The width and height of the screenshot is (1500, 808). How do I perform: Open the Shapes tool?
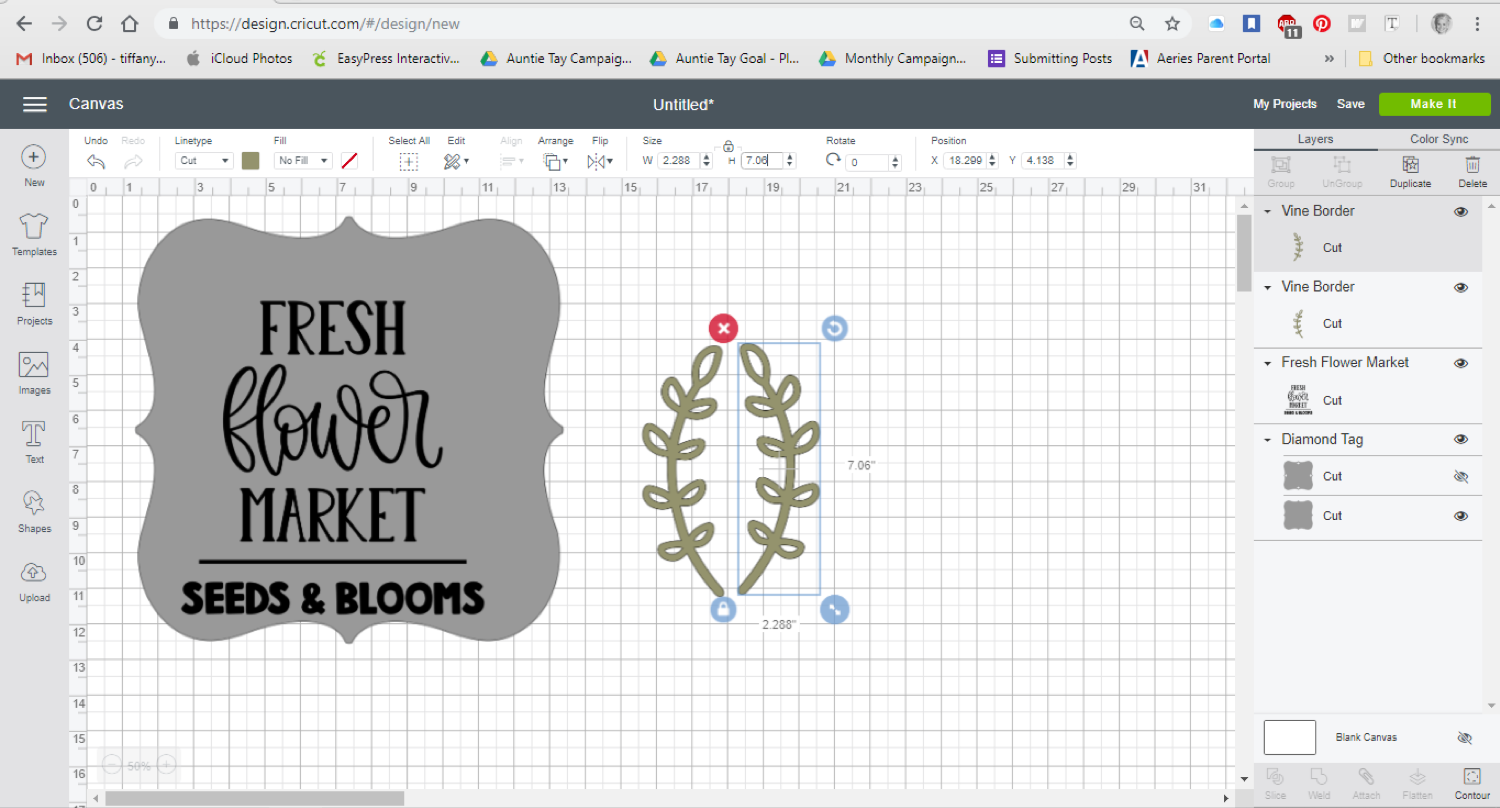tap(34, 510)
